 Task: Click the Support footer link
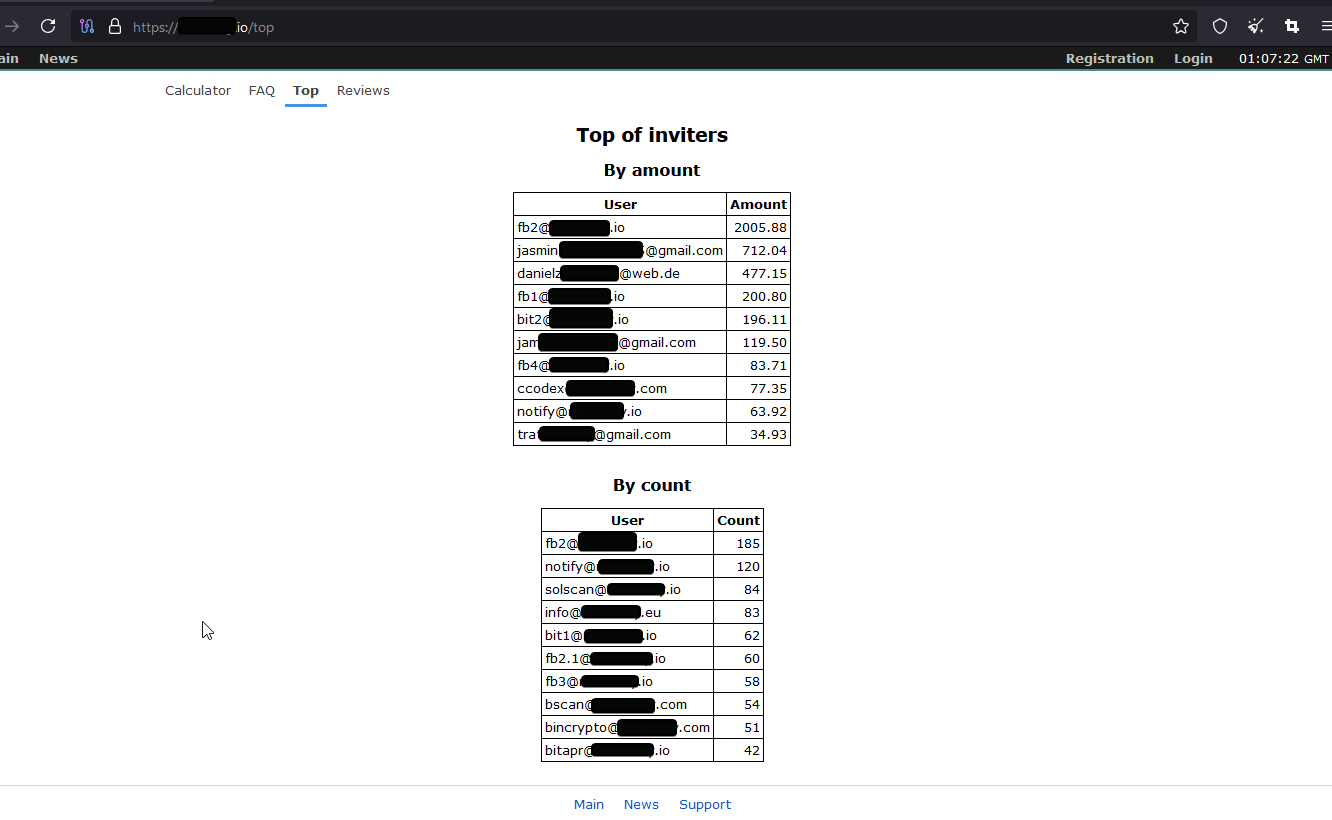[705, 804]
